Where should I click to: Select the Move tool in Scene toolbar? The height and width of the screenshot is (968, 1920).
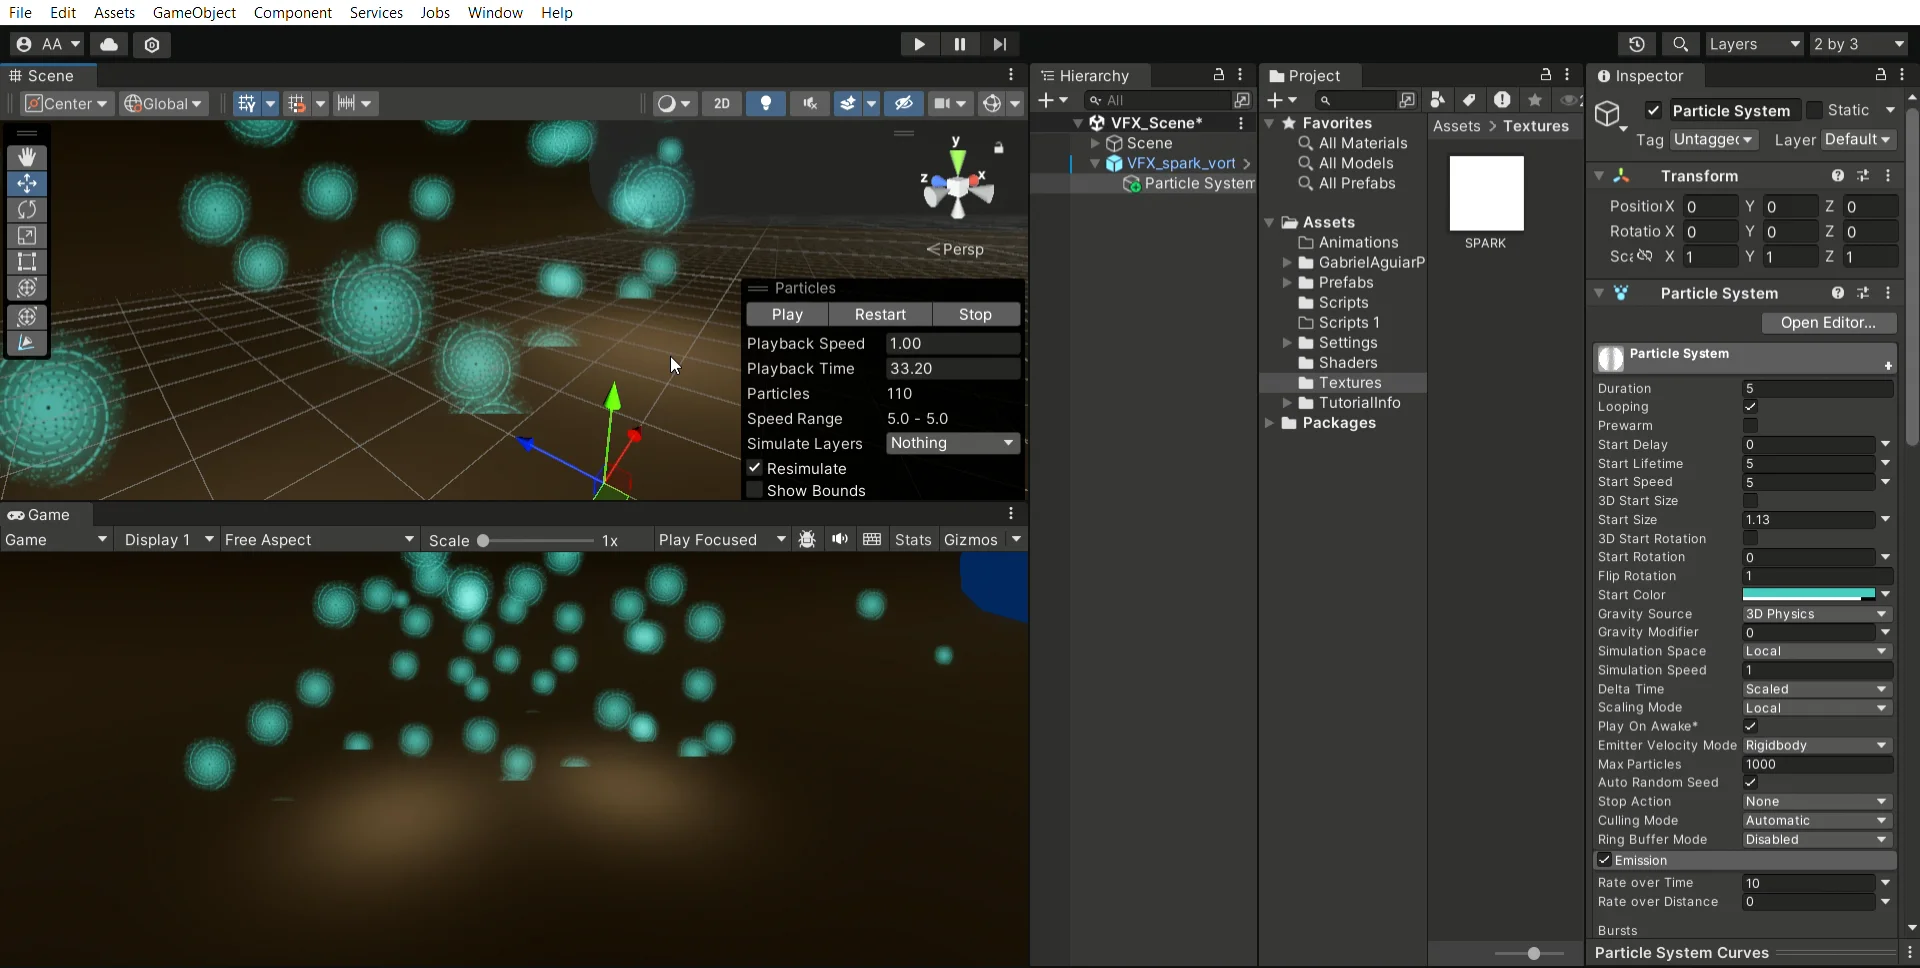(x=27, y=183)
